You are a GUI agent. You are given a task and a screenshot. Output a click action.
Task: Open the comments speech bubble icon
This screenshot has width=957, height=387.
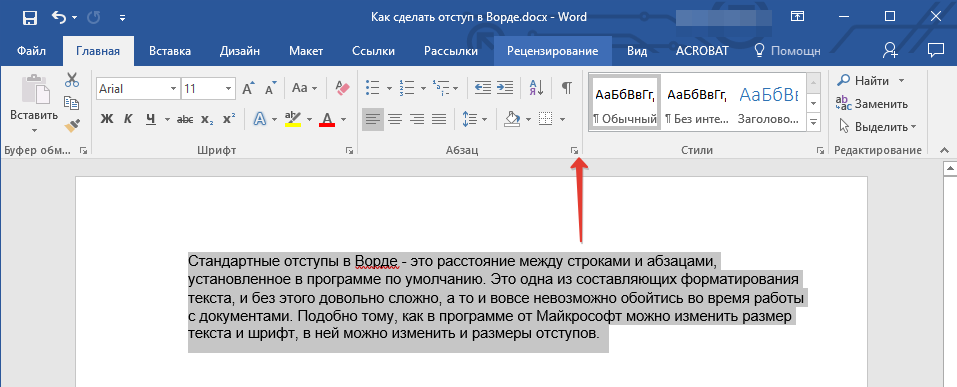pos(935,51)
